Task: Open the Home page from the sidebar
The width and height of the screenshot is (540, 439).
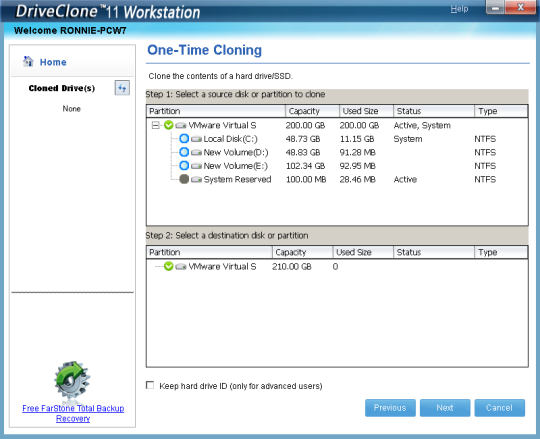Action: coord(53,62)
